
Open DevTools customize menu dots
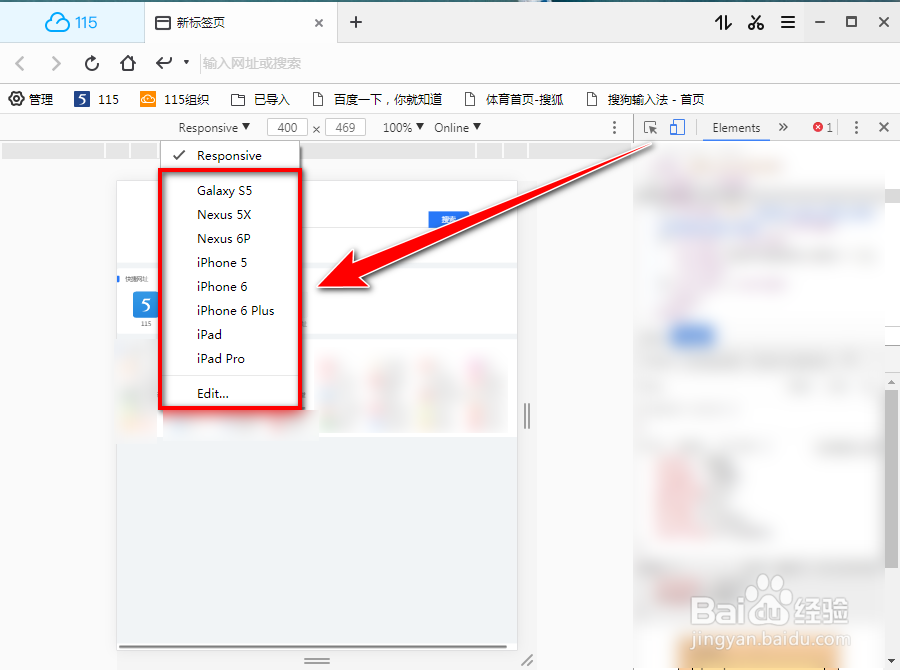(856, 127)
